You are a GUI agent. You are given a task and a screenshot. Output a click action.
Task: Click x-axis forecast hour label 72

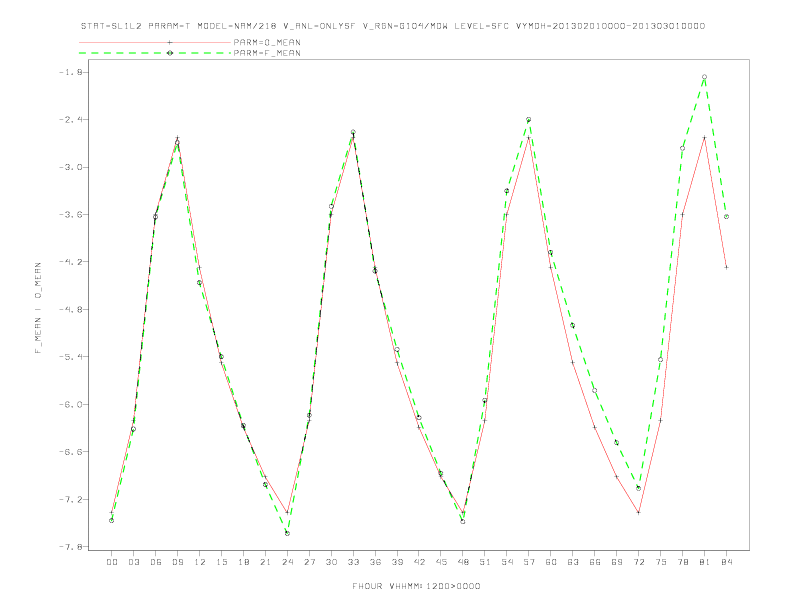[638, 562]
